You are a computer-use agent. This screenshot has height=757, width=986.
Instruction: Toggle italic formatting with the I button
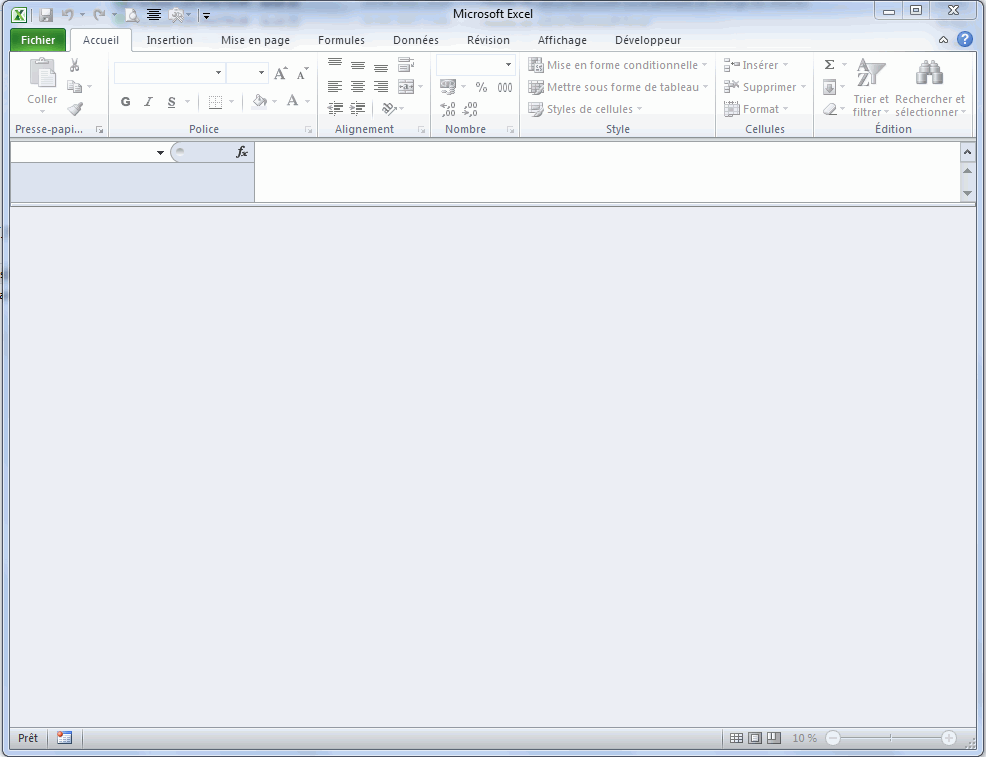click(148, 102)
